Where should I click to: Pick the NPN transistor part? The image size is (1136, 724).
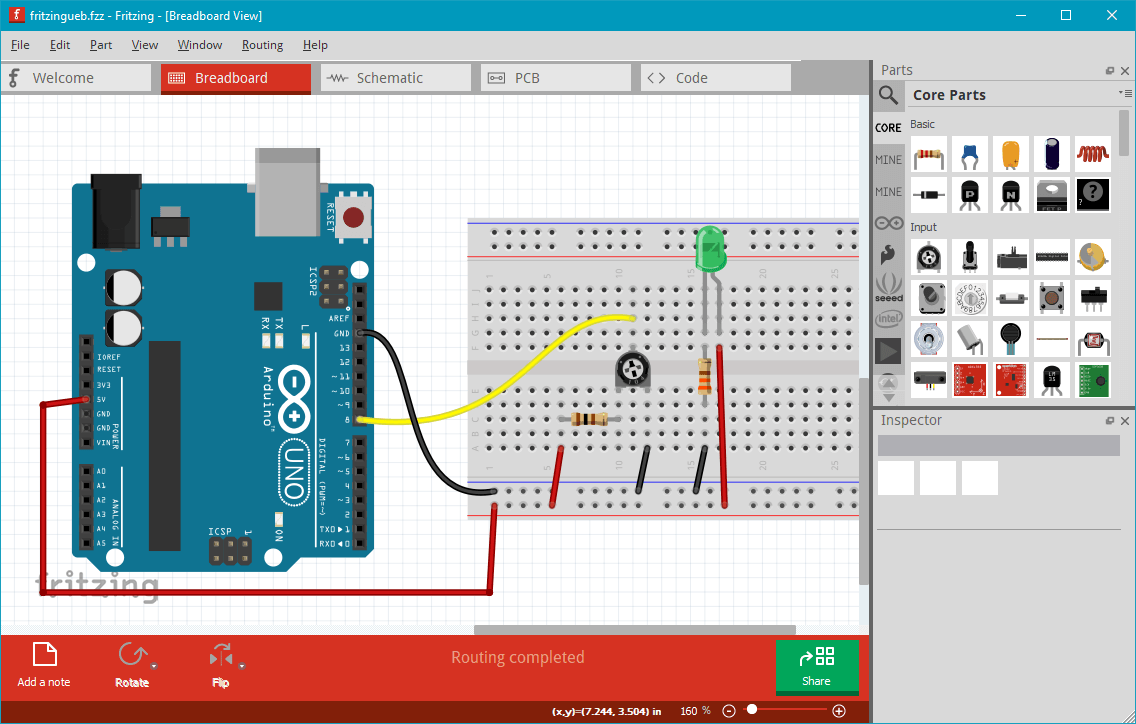pos(1011,195)
